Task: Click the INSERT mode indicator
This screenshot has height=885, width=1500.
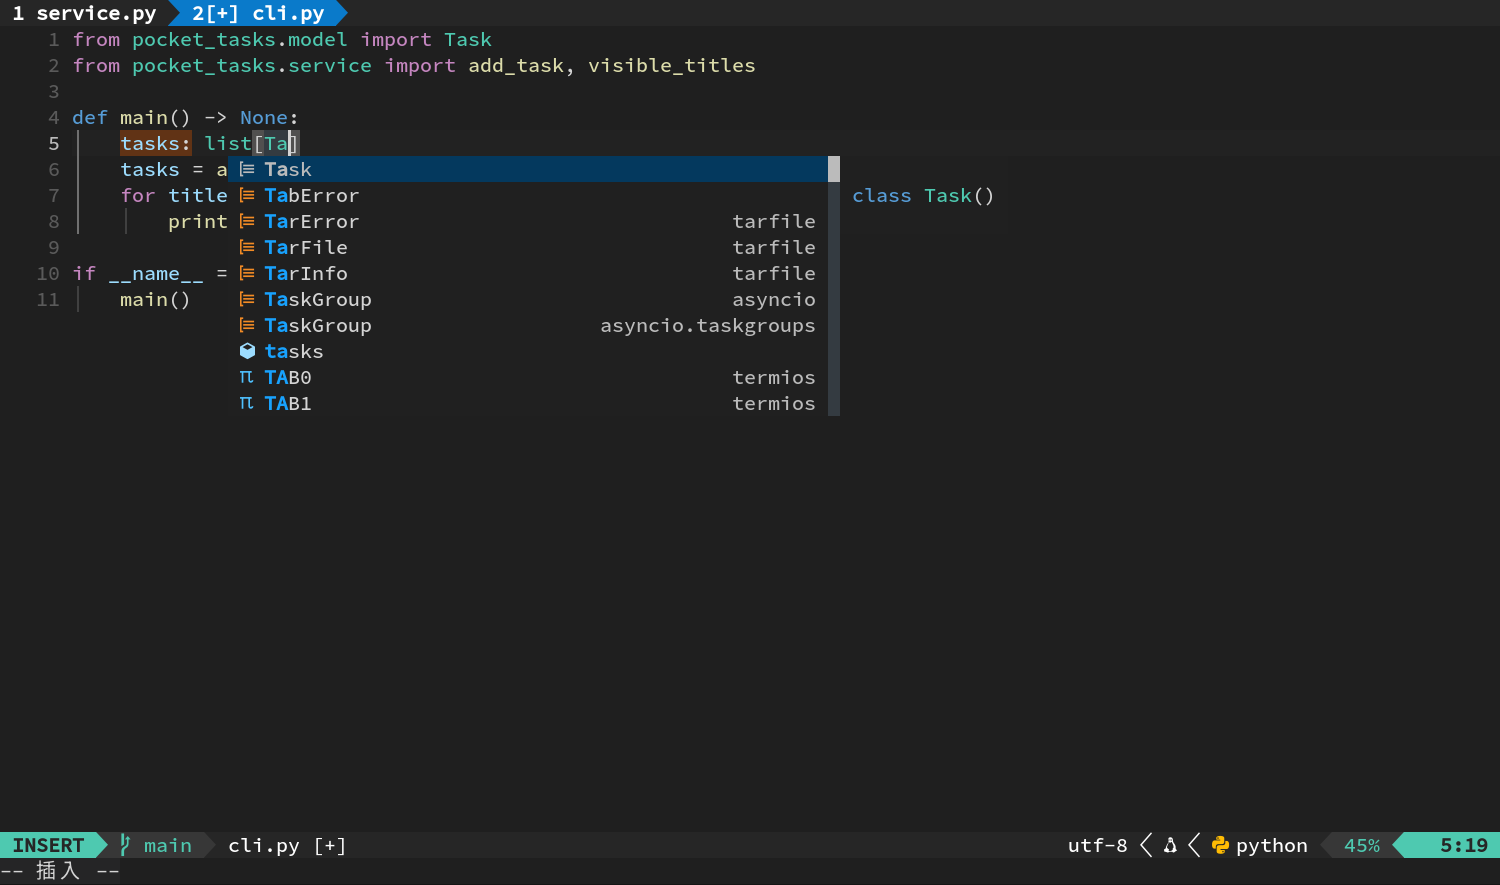Action: [x=48, y=845]
